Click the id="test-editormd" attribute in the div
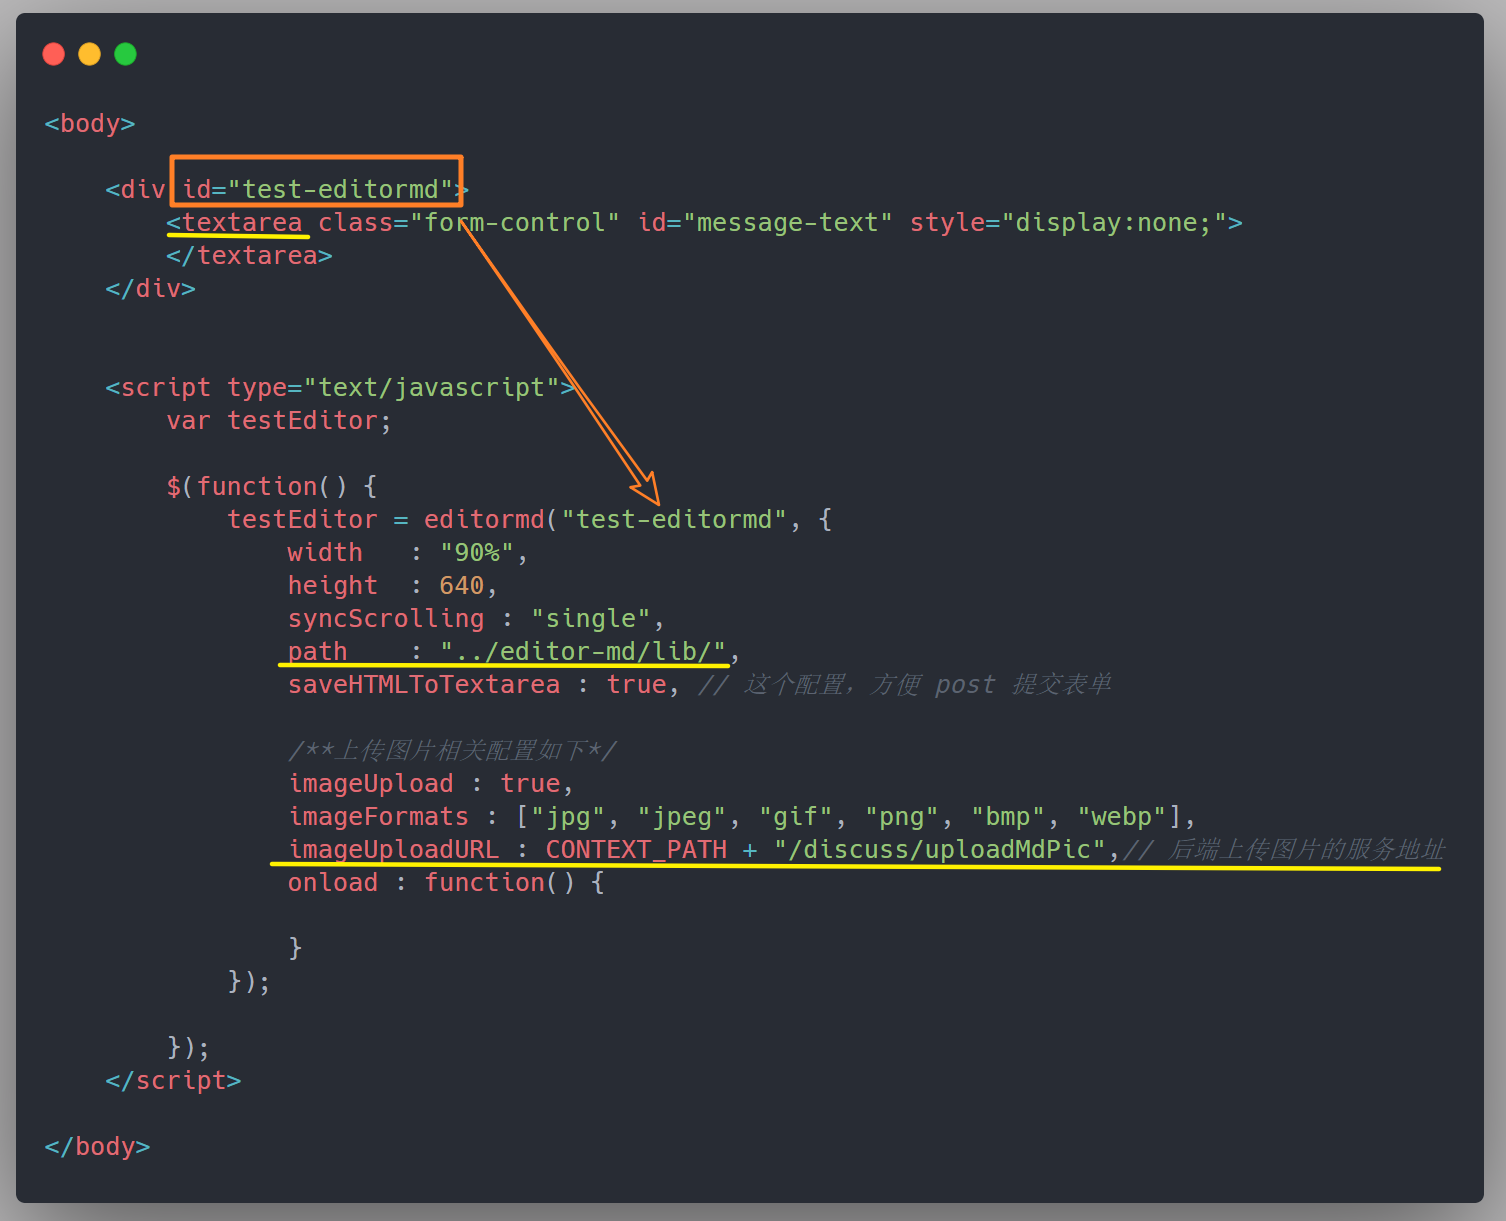The height and width of the screenshot is (1221, 1506). [318, 189]
